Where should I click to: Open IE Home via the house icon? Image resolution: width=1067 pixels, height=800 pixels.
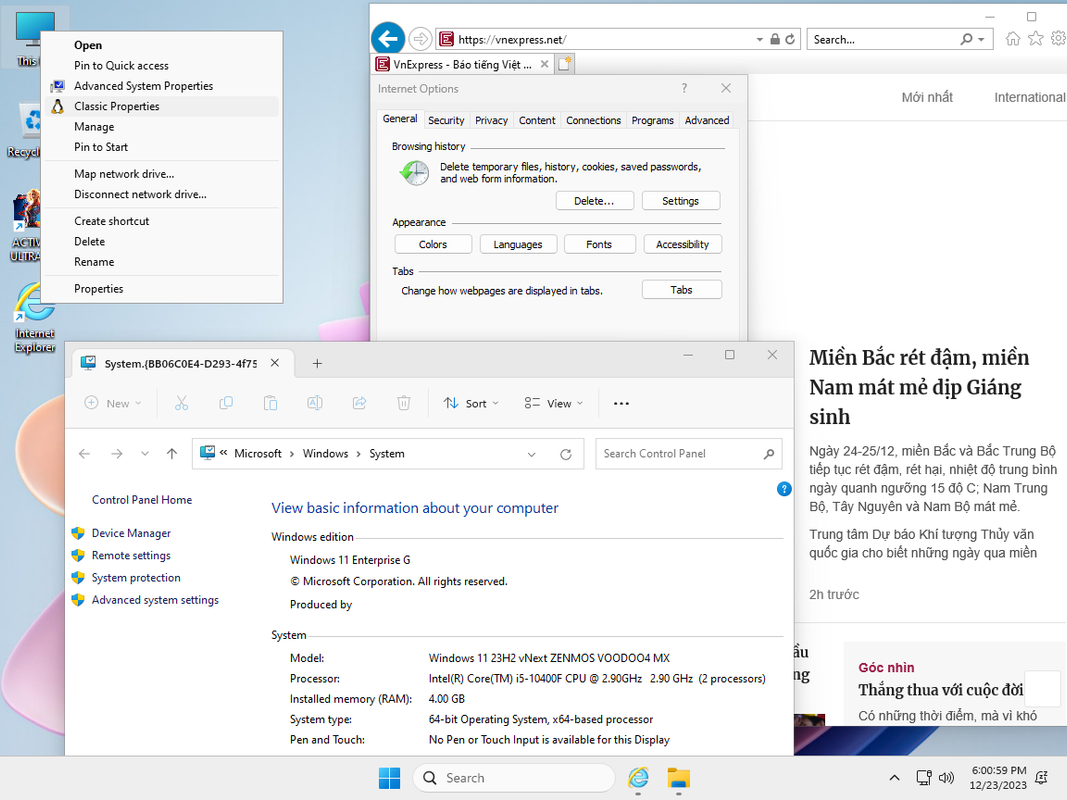(1013, 39)
